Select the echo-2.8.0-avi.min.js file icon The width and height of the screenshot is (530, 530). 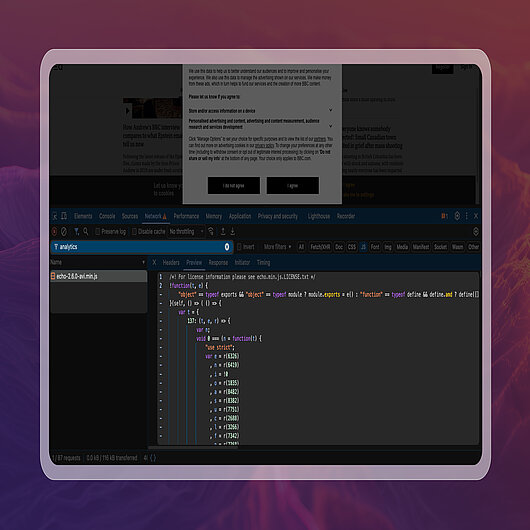pos(53,276)
